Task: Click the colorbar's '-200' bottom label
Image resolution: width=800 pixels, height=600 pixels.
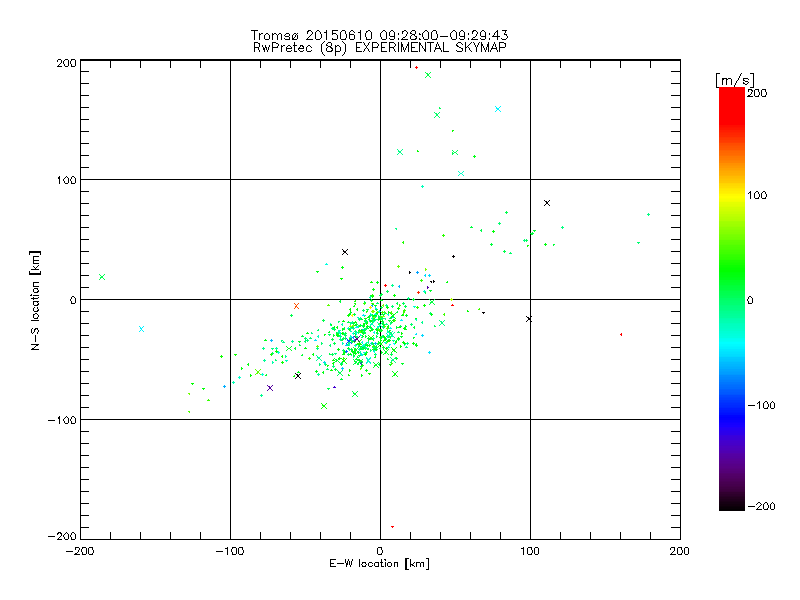Action: pyautogui.click(x=761, y=506)
